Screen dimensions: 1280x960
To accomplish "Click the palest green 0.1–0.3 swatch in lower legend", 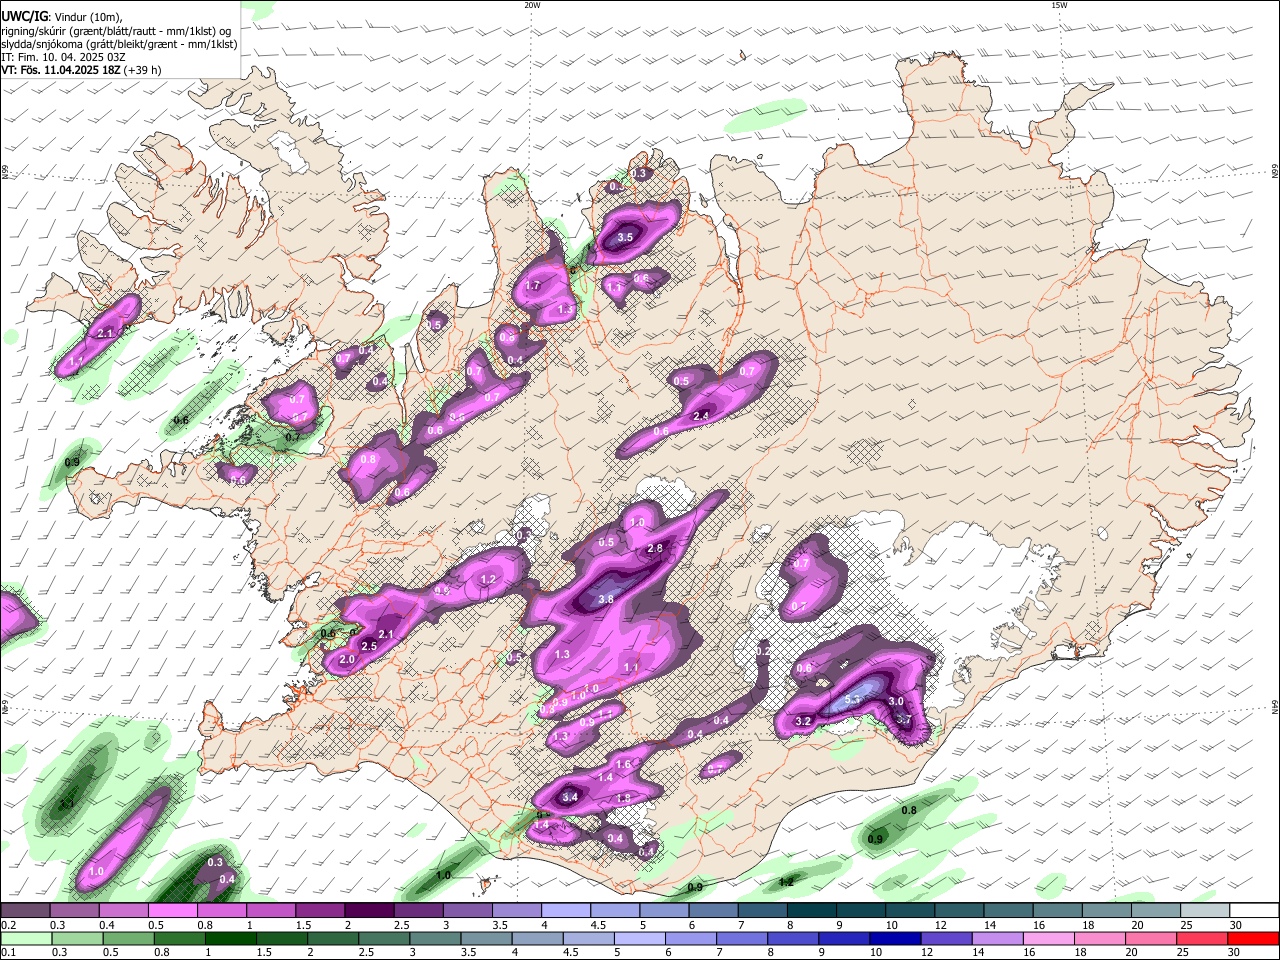I will click(x=25, y=938).
